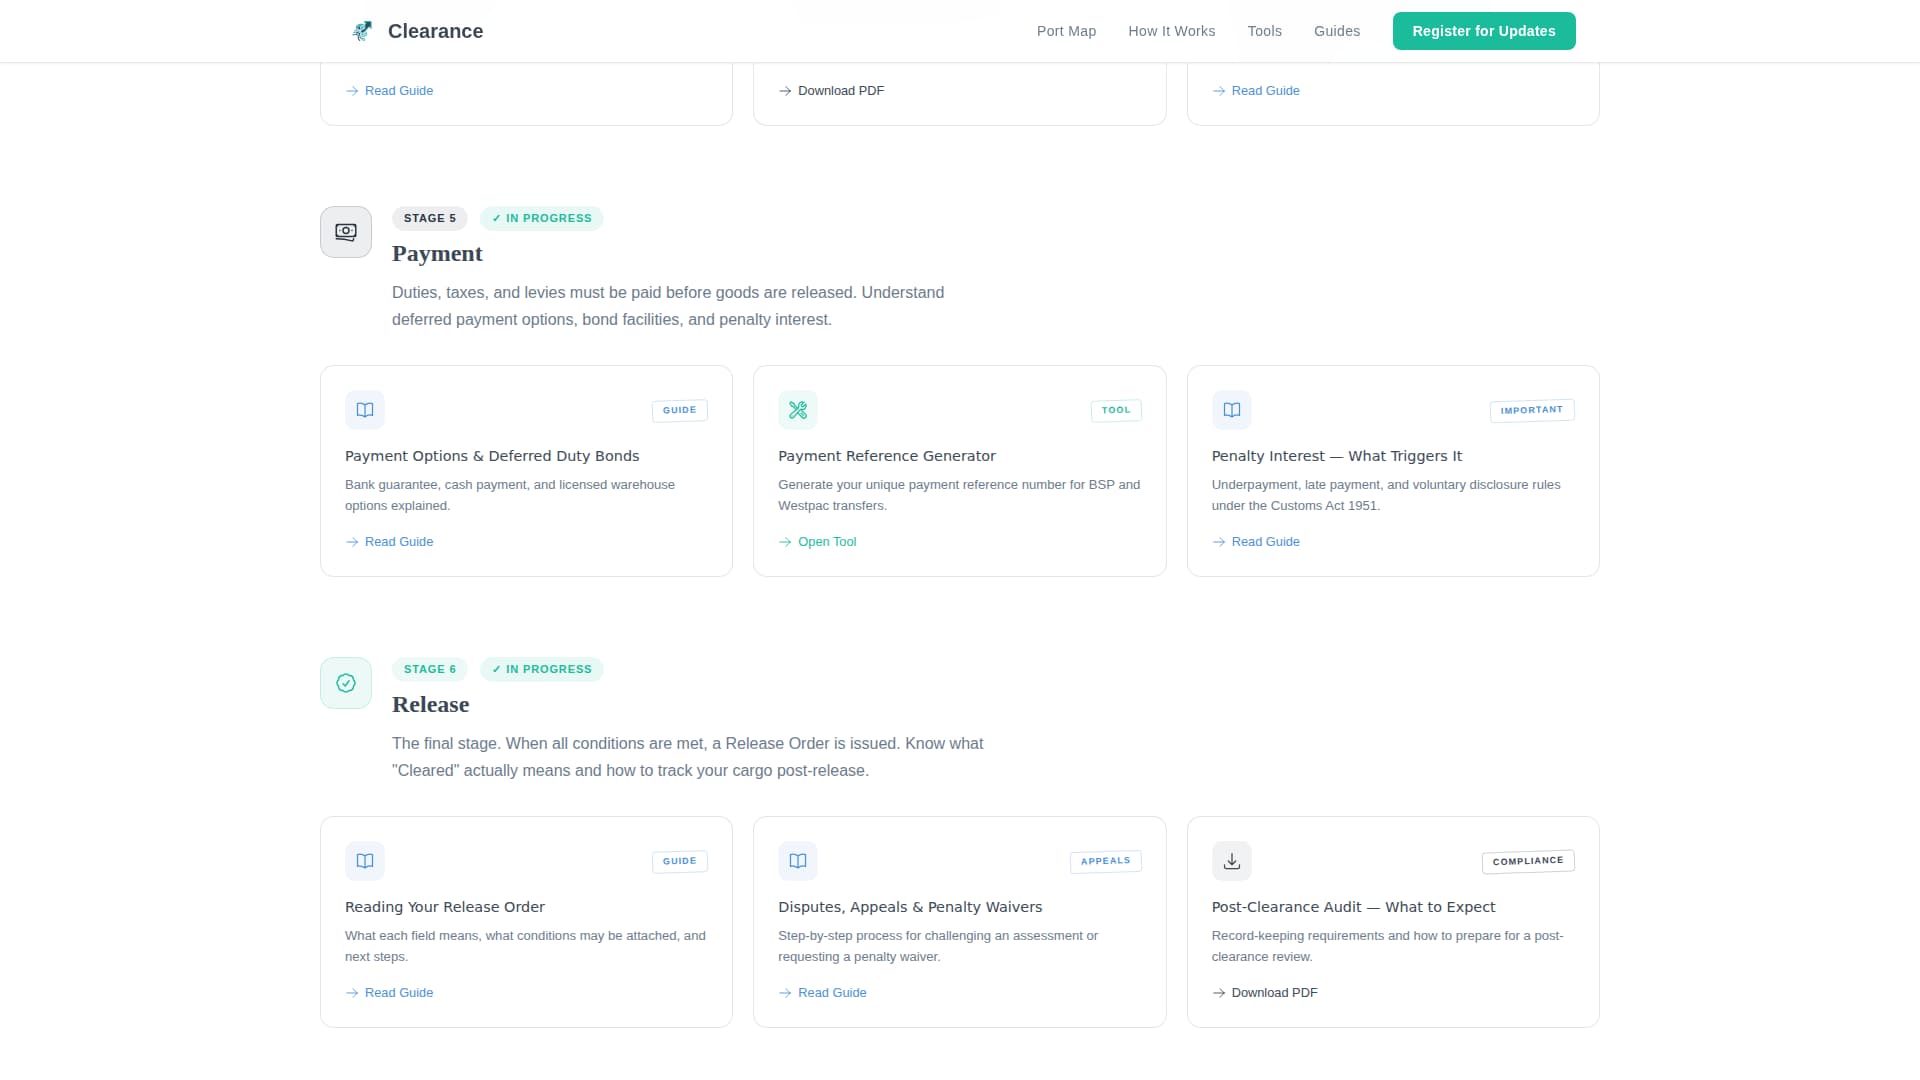Click the Reading Your Release Order book icon
This screenshot has width=1920, height=1080.
(365, 861)
